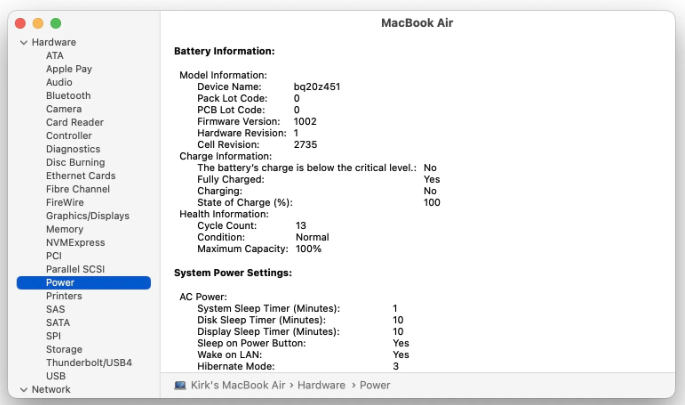Click Power in the path bar
The width and height of the screenshot is (685, 405).
[x=375, y=385]
